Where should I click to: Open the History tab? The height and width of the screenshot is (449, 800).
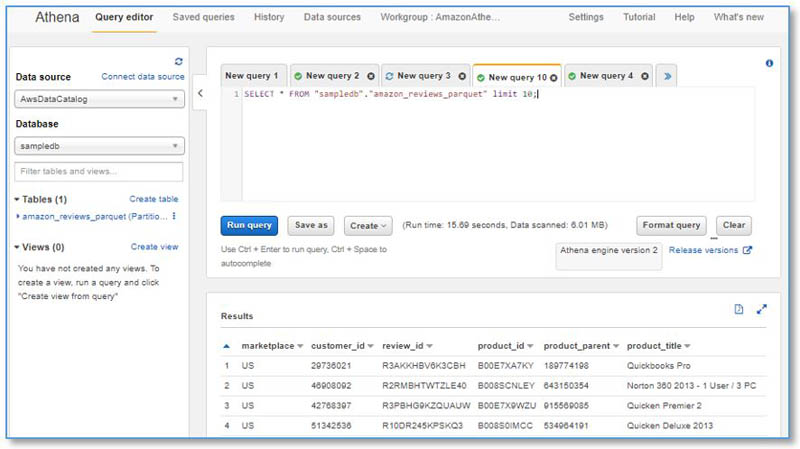coord(269,17)
